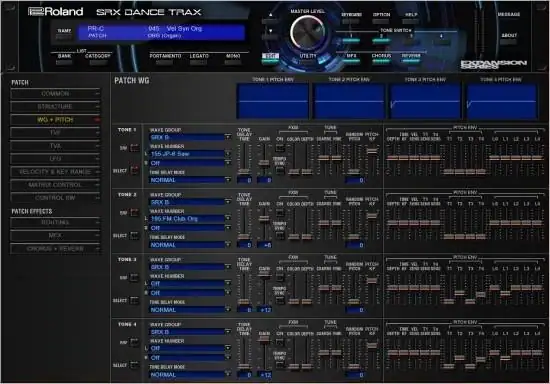Toggle Tone Switch 3
This screenshot has height=384, width=550.
[x=411, y=41]
